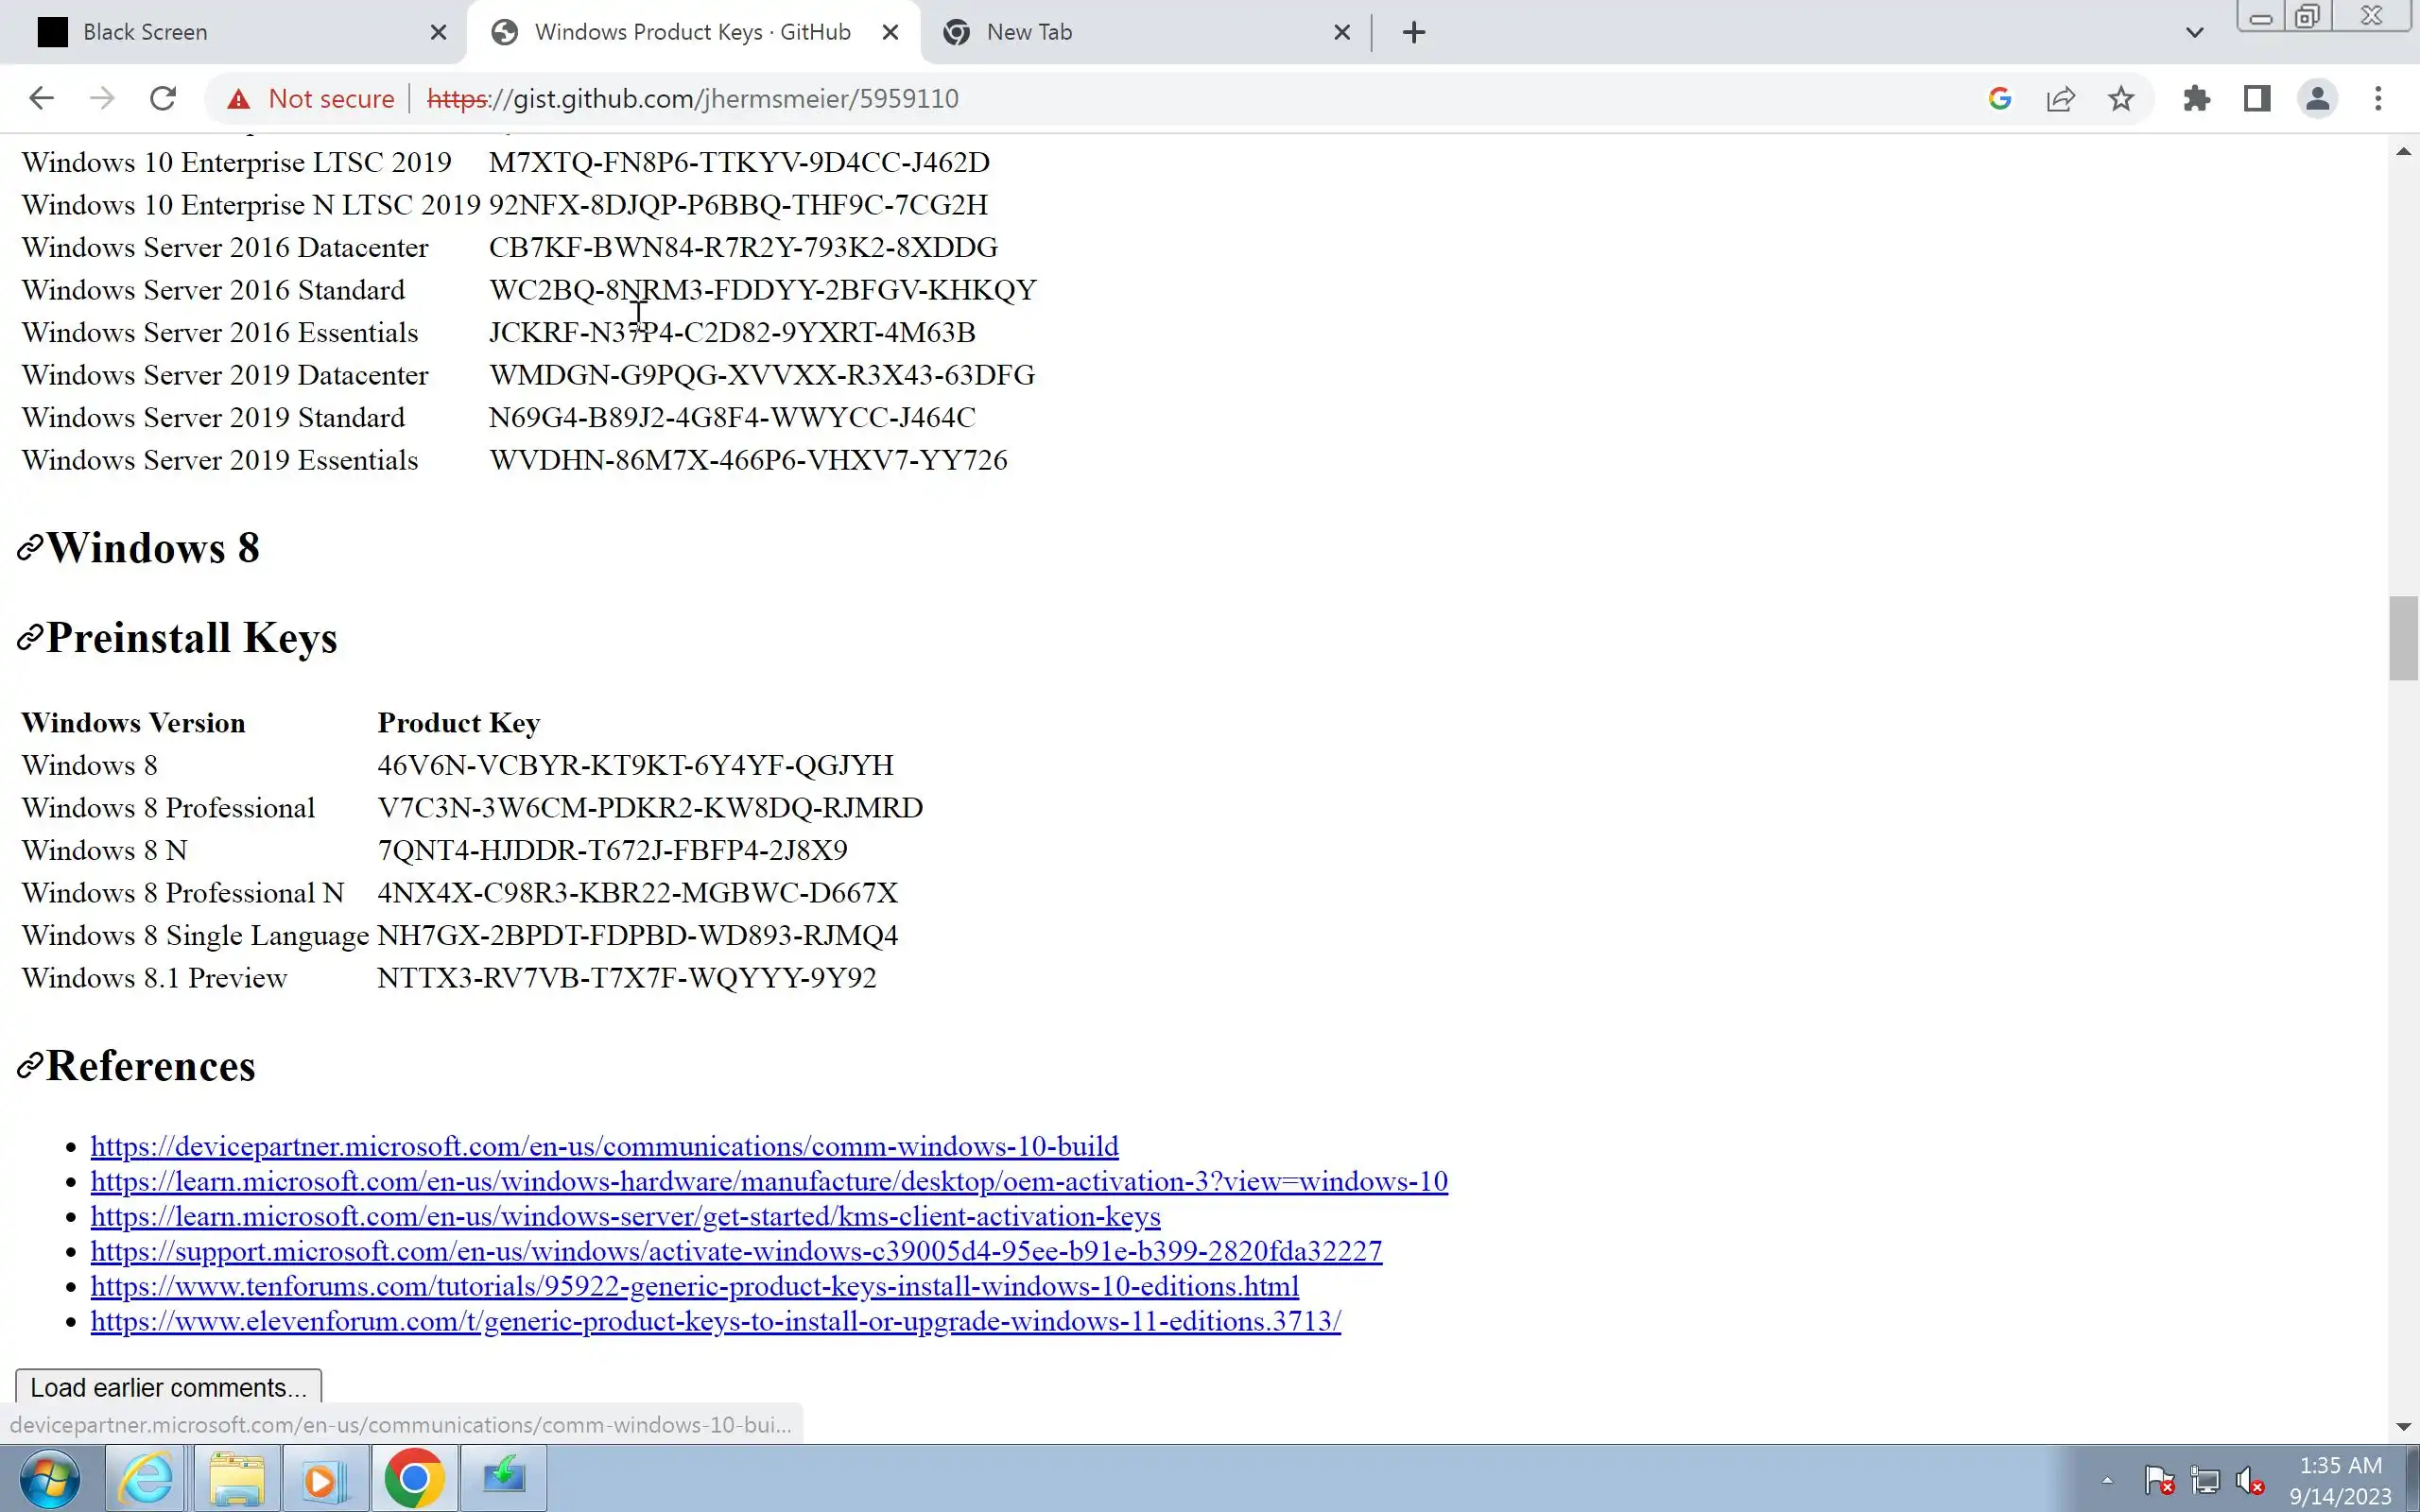This screenshot has width=2420, height=1512.
Task: Toggle the browser side panel icon
Action: click(x=2257, y=98)
